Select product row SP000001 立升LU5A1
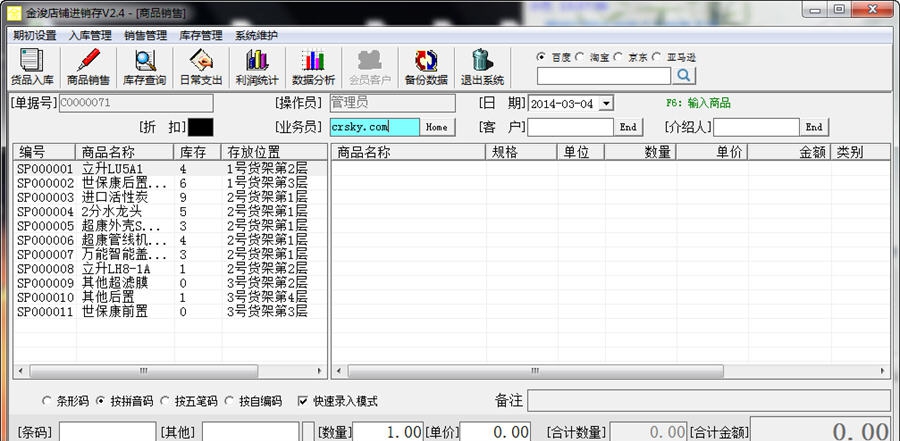 click(x=170, y=169)
